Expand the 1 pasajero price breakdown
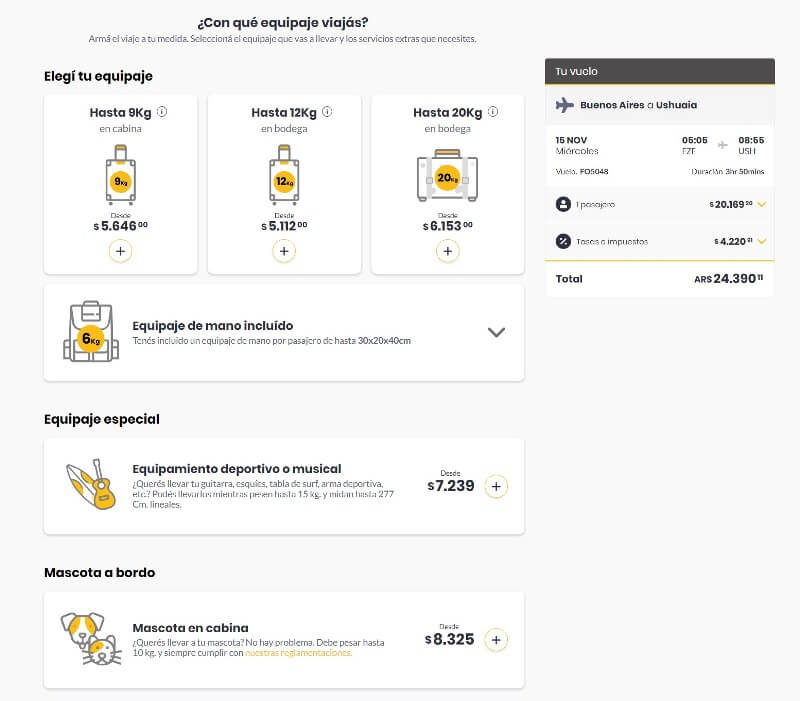800x701 pixels. pos(762,205)
